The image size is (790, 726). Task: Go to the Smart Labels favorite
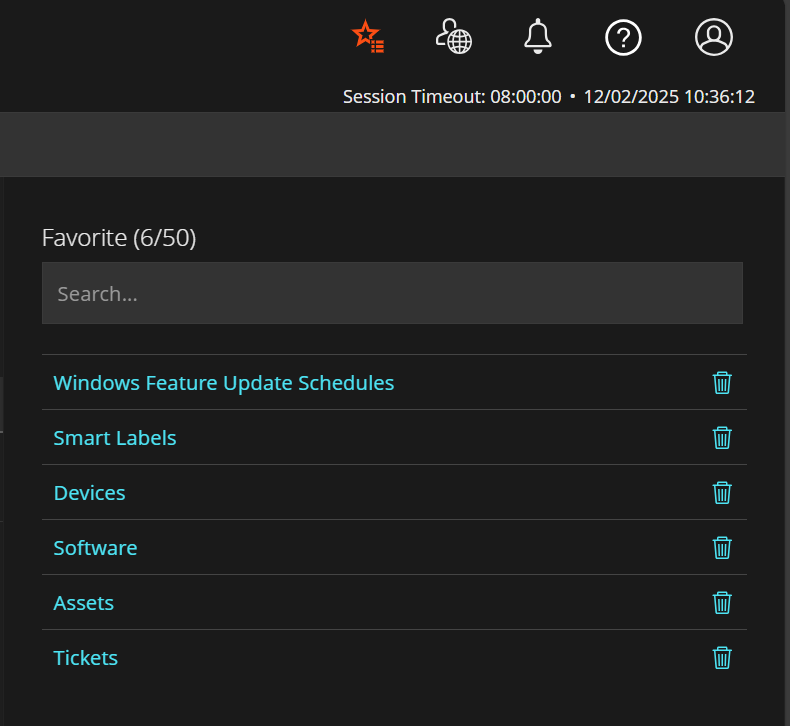(115, 438)
